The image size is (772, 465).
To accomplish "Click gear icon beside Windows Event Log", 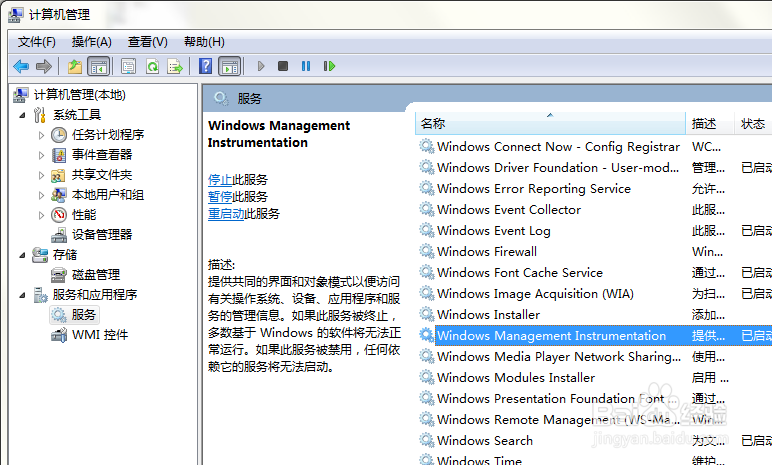I will (426, 230).
